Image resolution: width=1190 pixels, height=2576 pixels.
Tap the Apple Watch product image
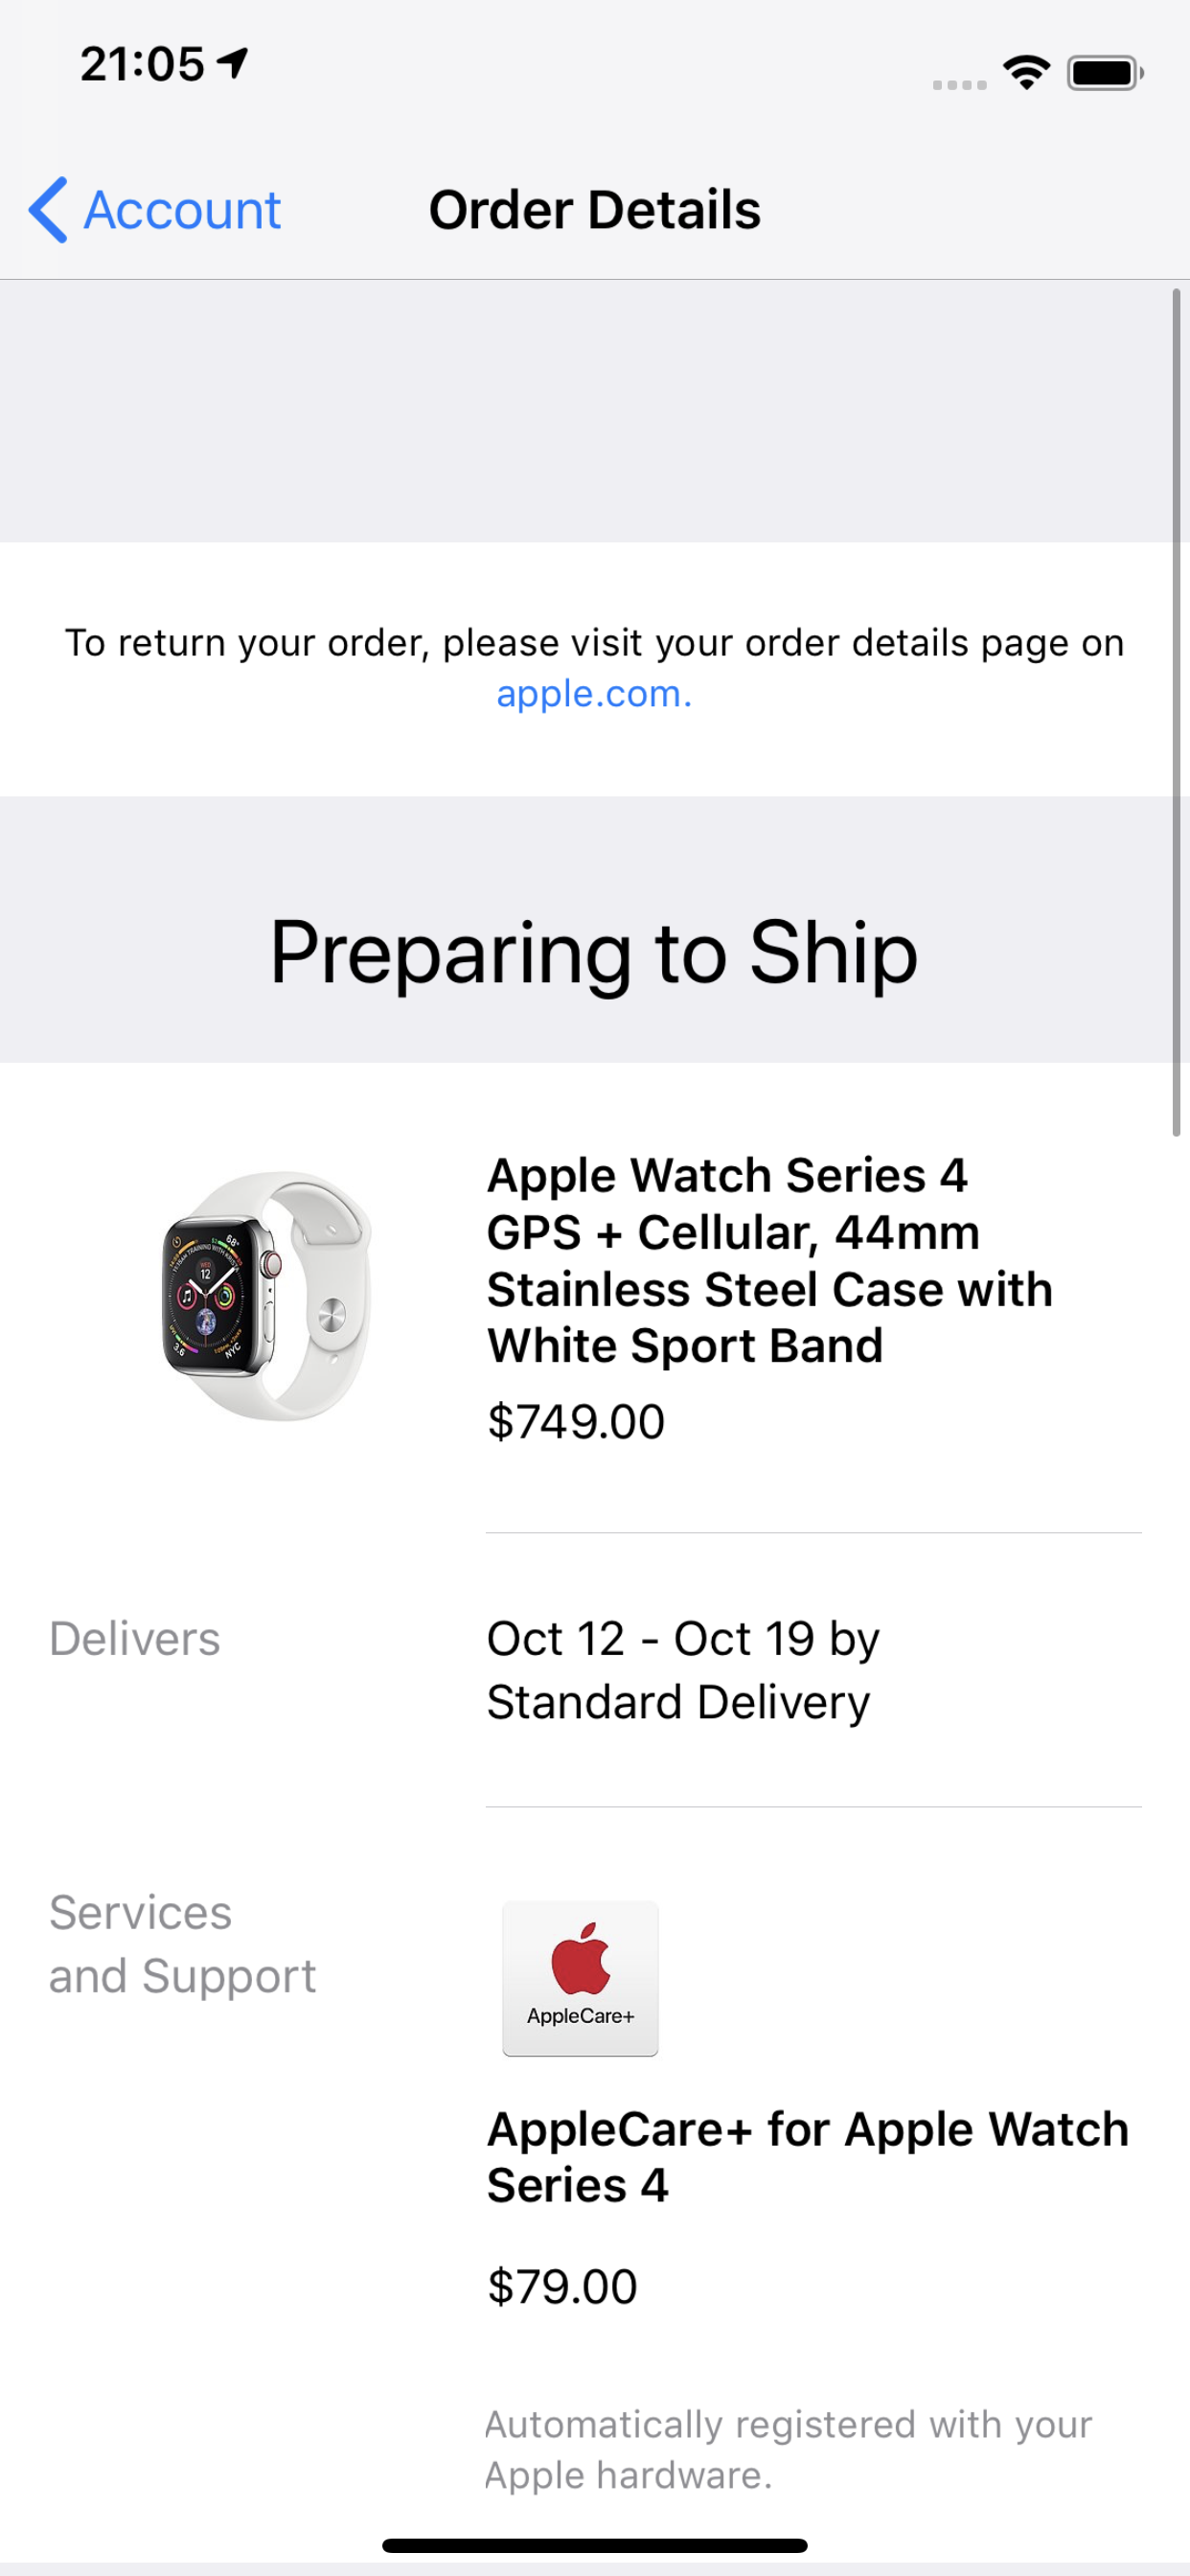pyautogui.click(x=266, y=1296)
